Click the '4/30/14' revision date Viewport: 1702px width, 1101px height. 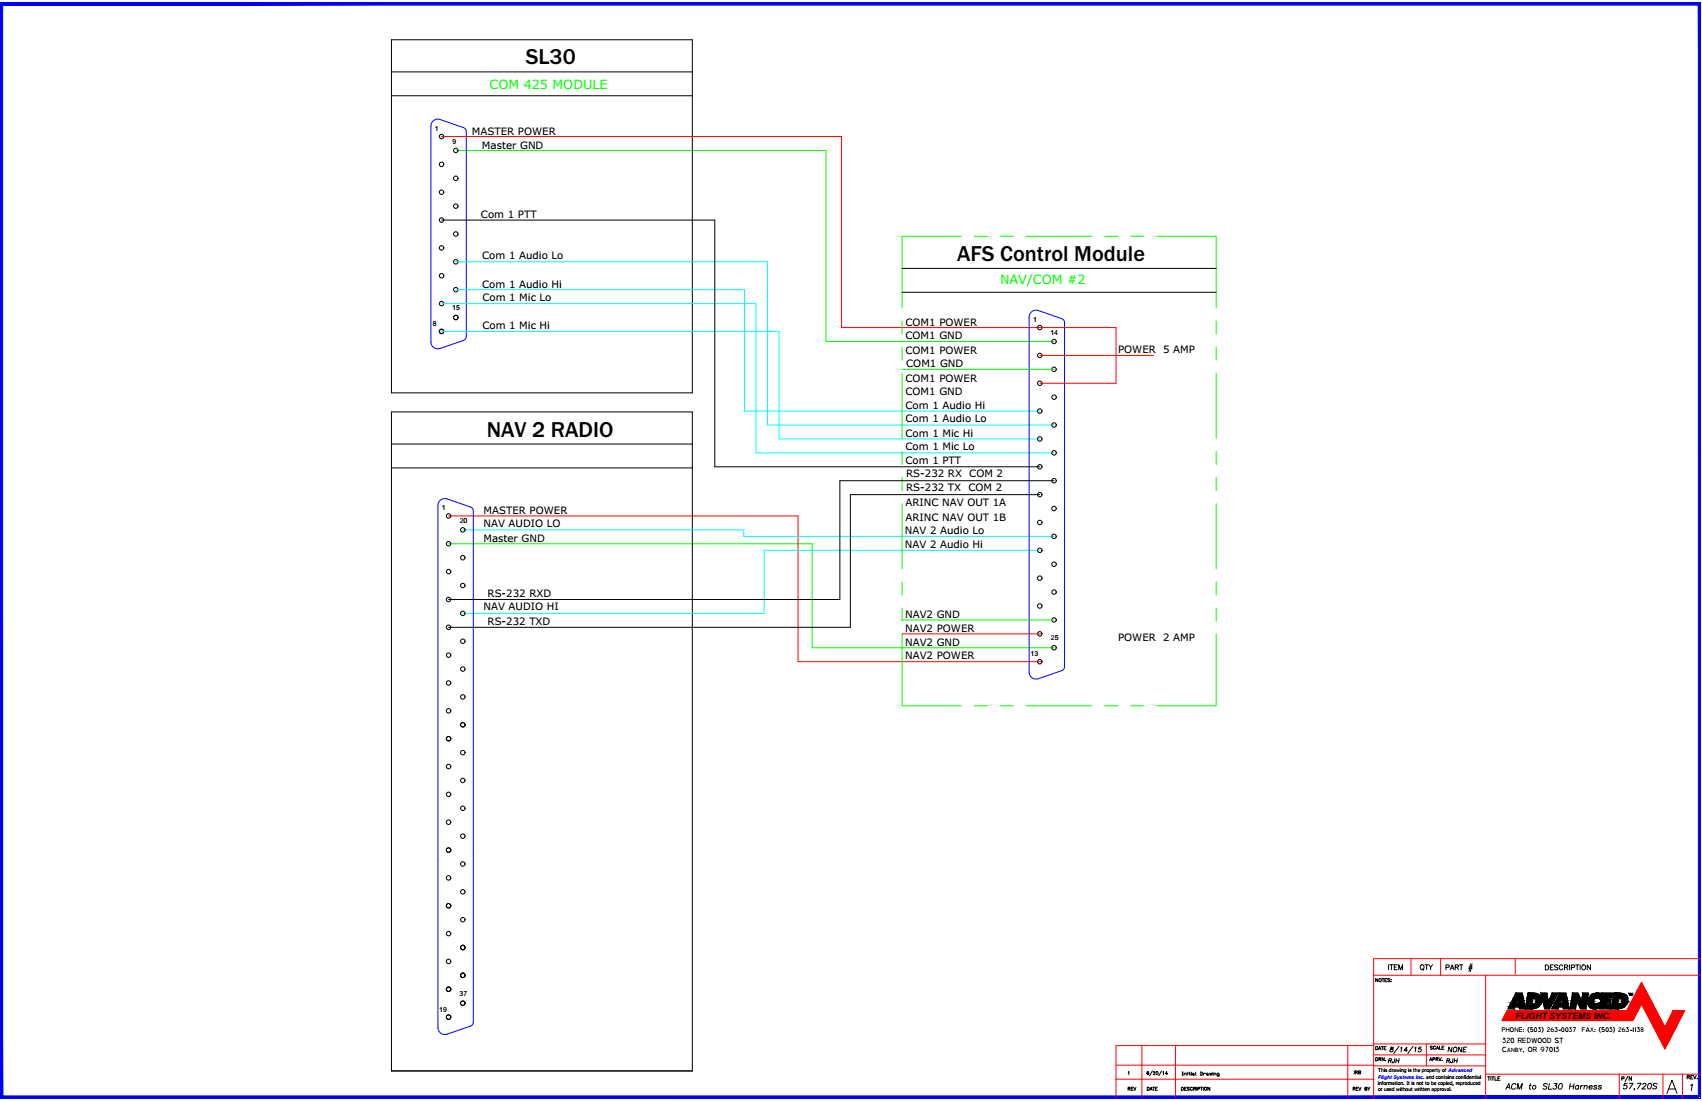1156,1073
